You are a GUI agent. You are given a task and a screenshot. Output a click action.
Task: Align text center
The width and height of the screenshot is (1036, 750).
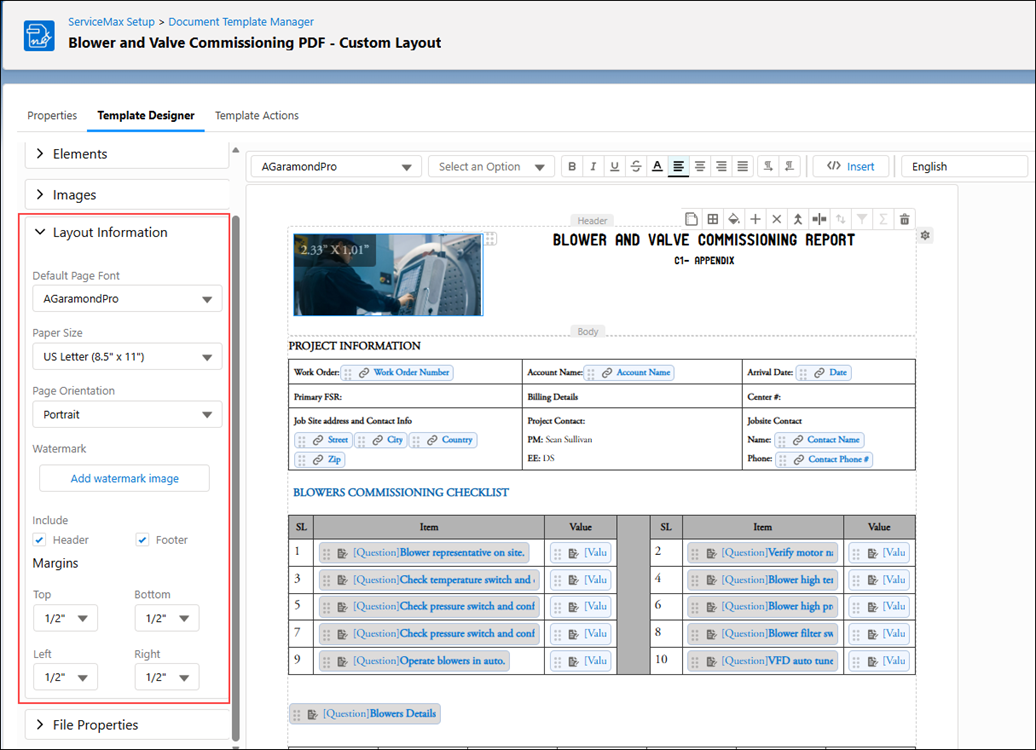point(700,167)
